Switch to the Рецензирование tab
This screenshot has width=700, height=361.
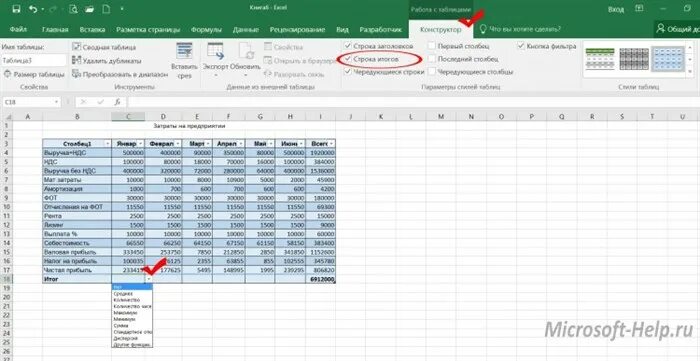coord(297,30)
